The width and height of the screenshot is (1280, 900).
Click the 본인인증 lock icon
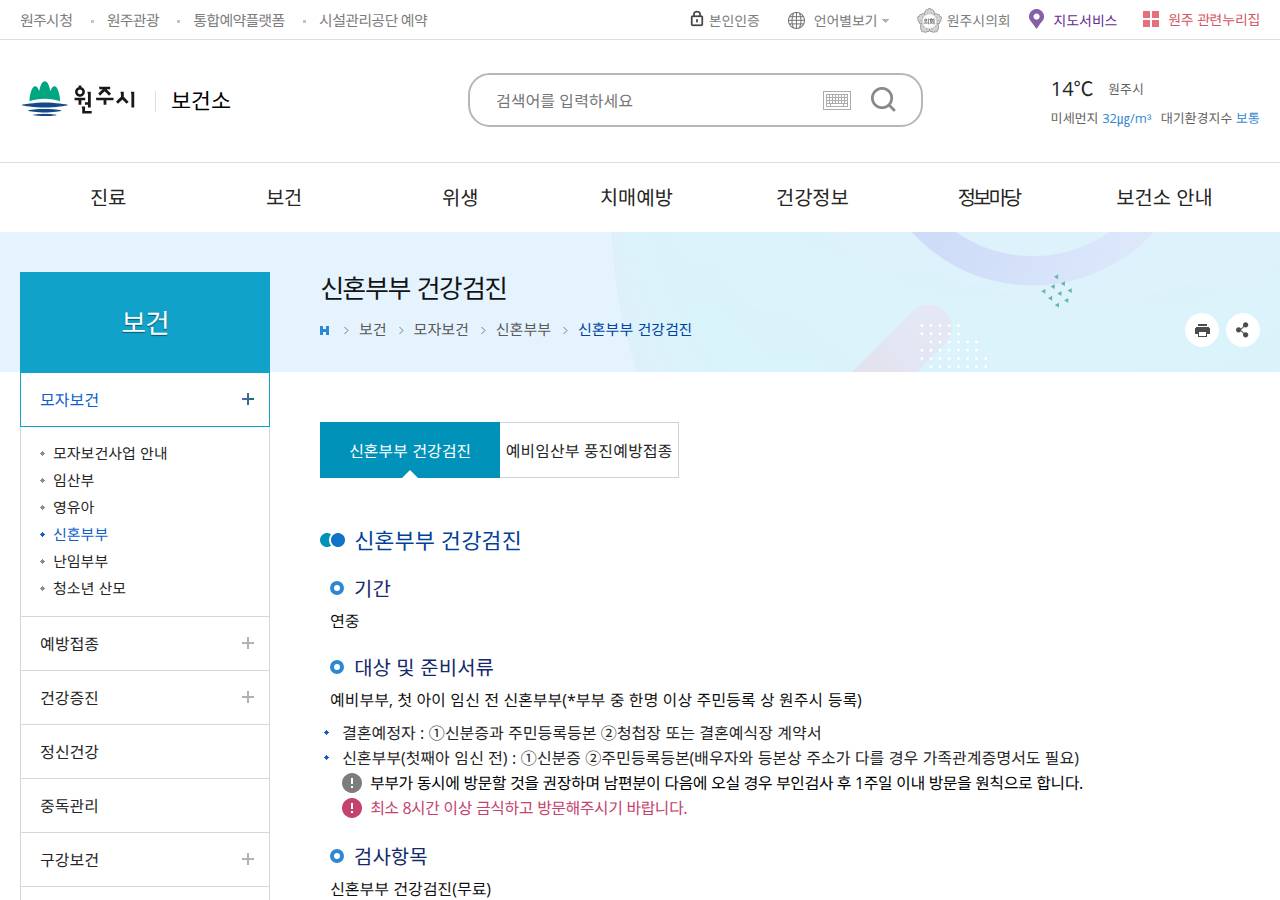tap(697, 19)
